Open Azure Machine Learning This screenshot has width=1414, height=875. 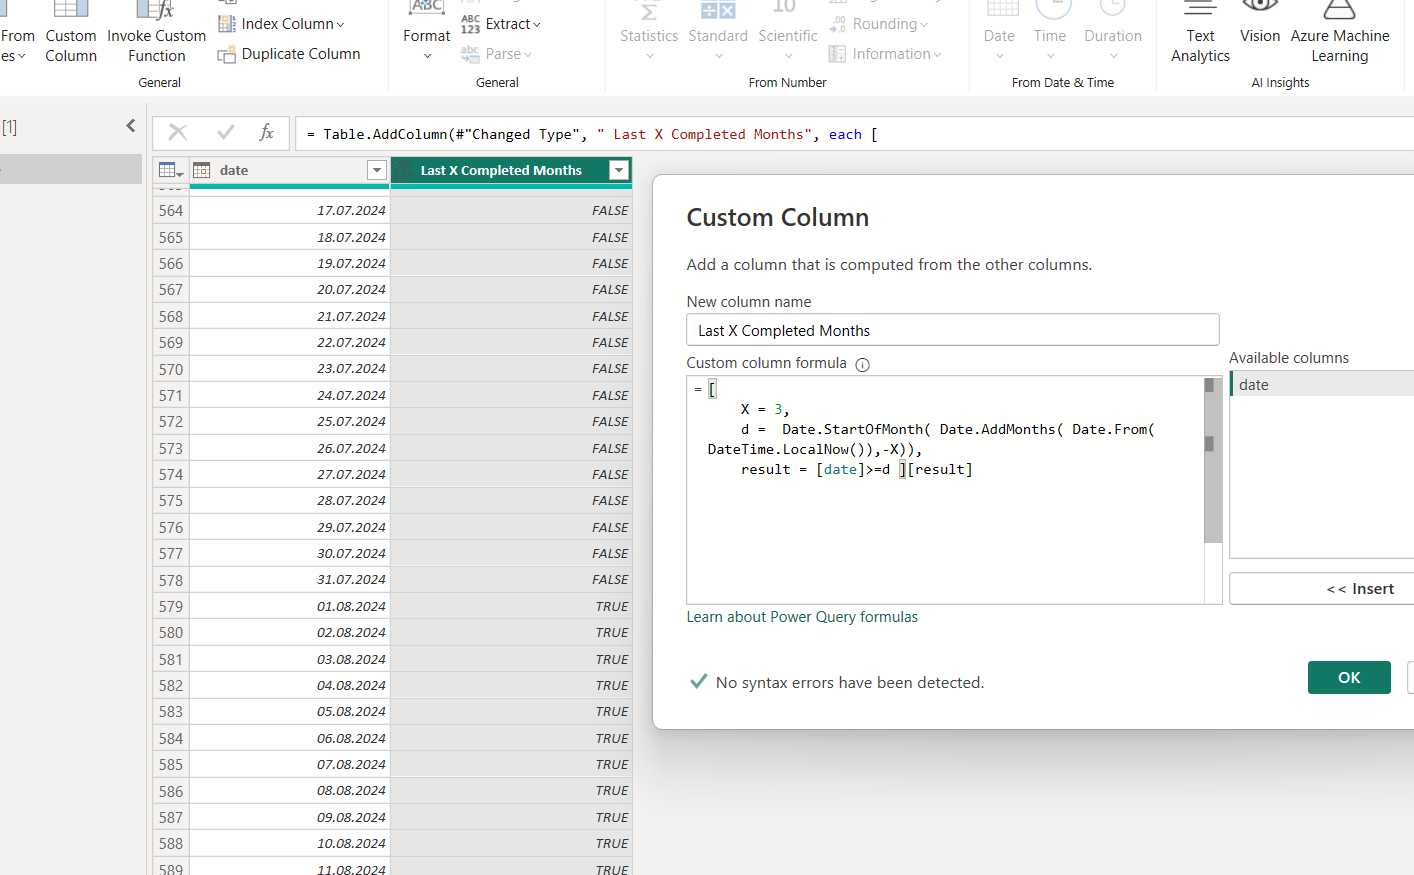[1340, 32]
